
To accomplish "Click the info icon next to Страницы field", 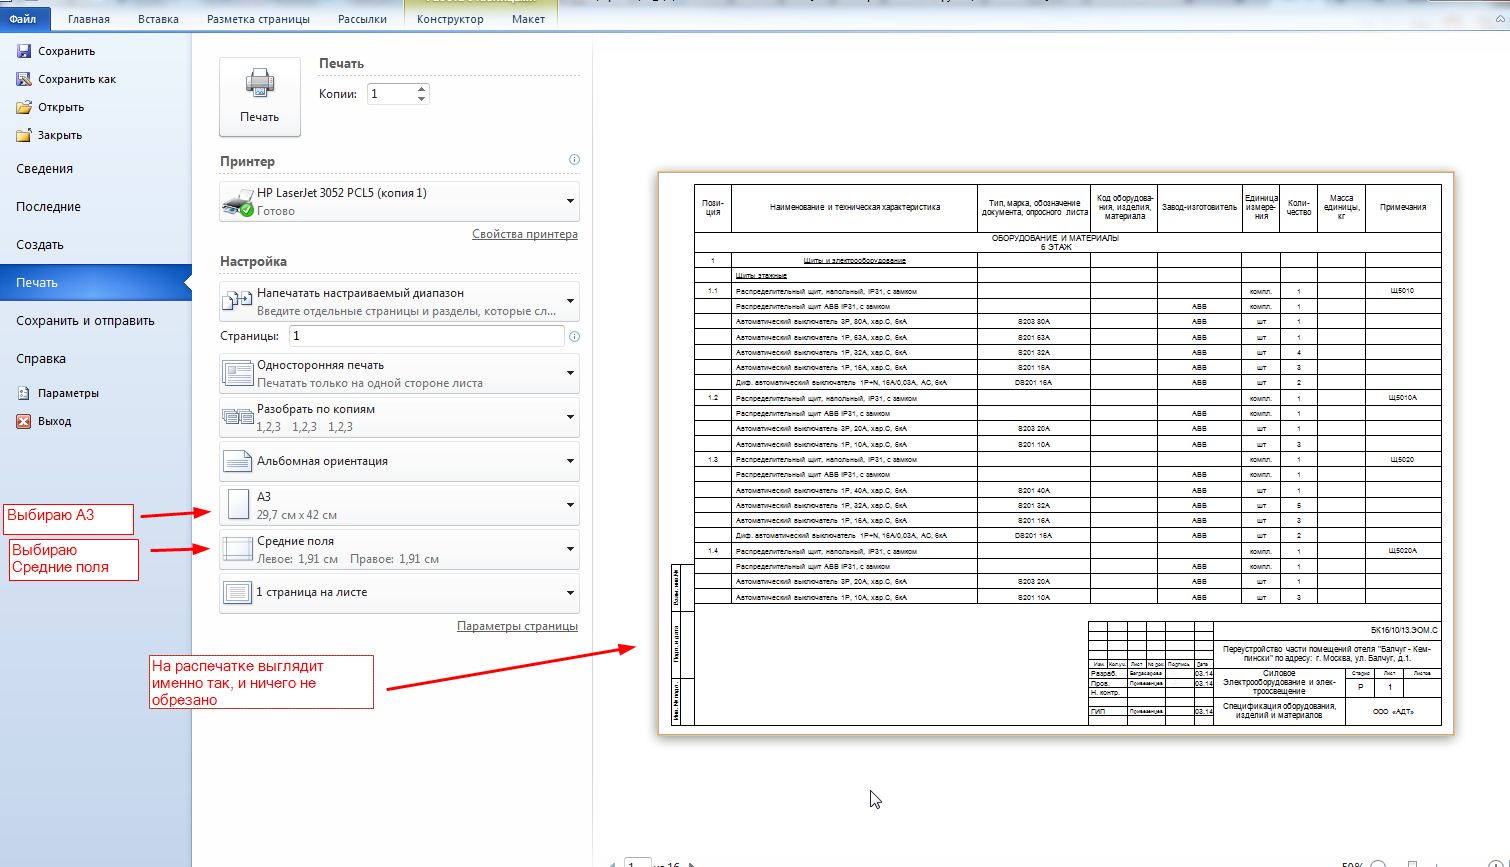I will 574,337.
